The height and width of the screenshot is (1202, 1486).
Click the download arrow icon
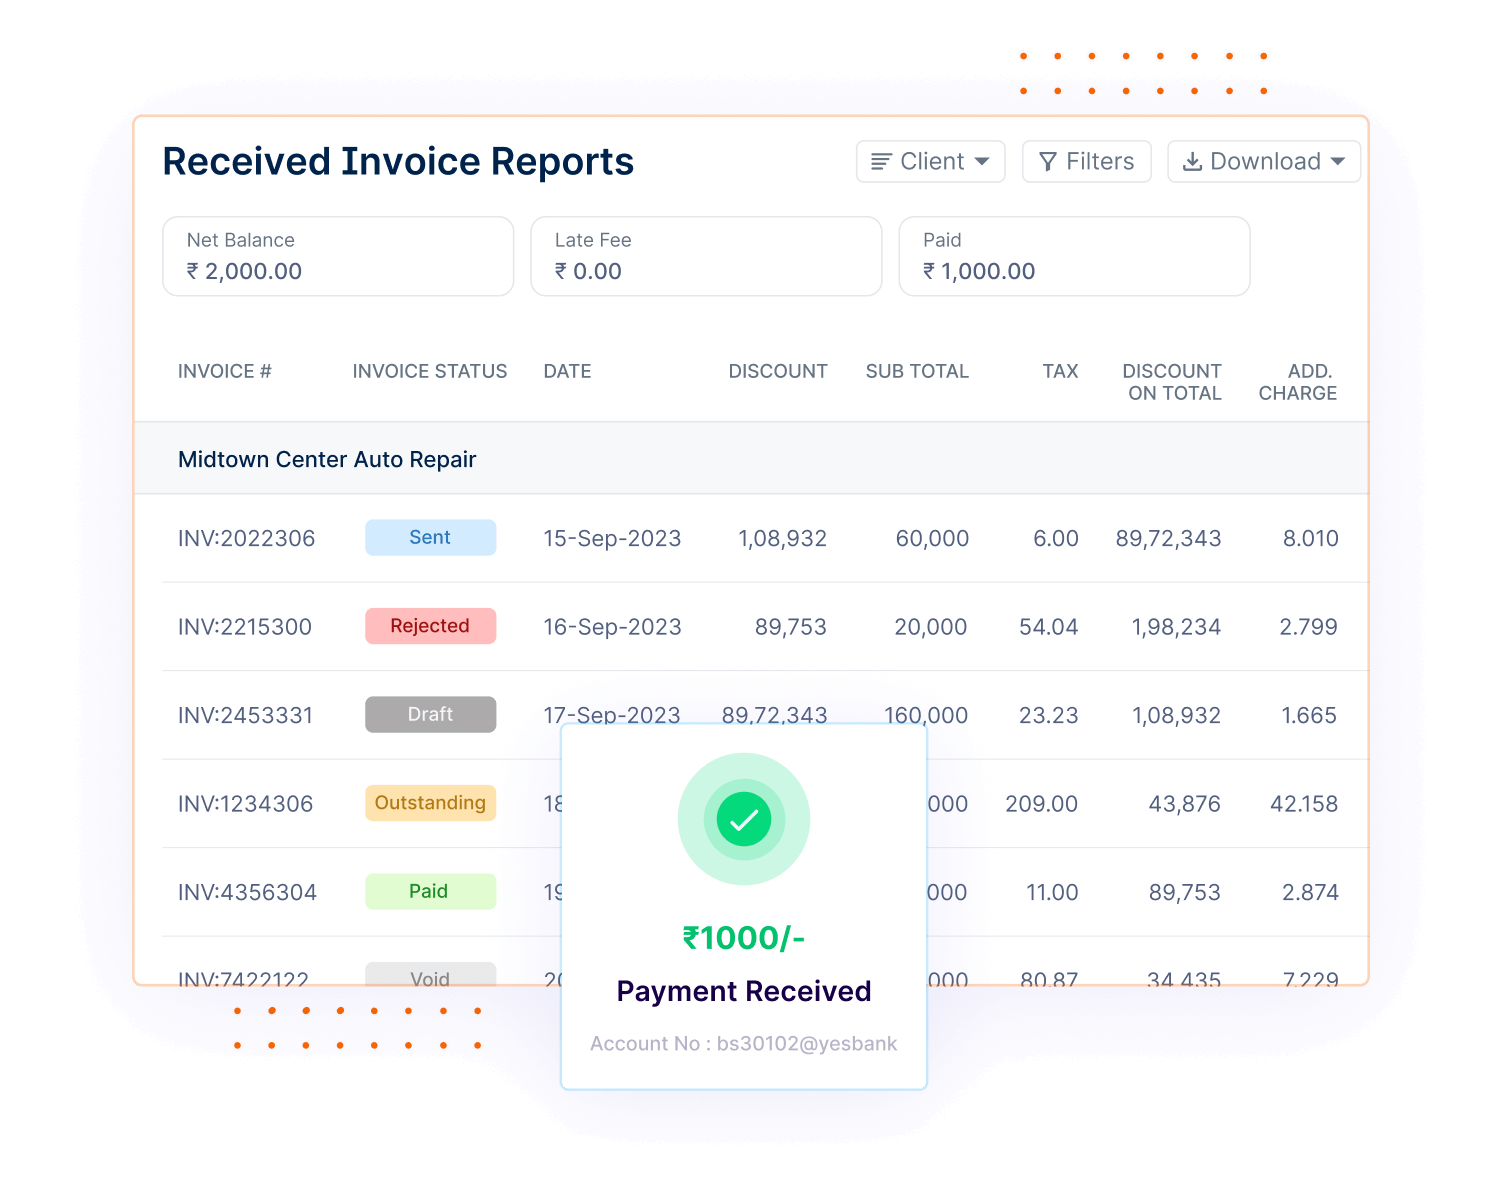(x=1192, y=162)
